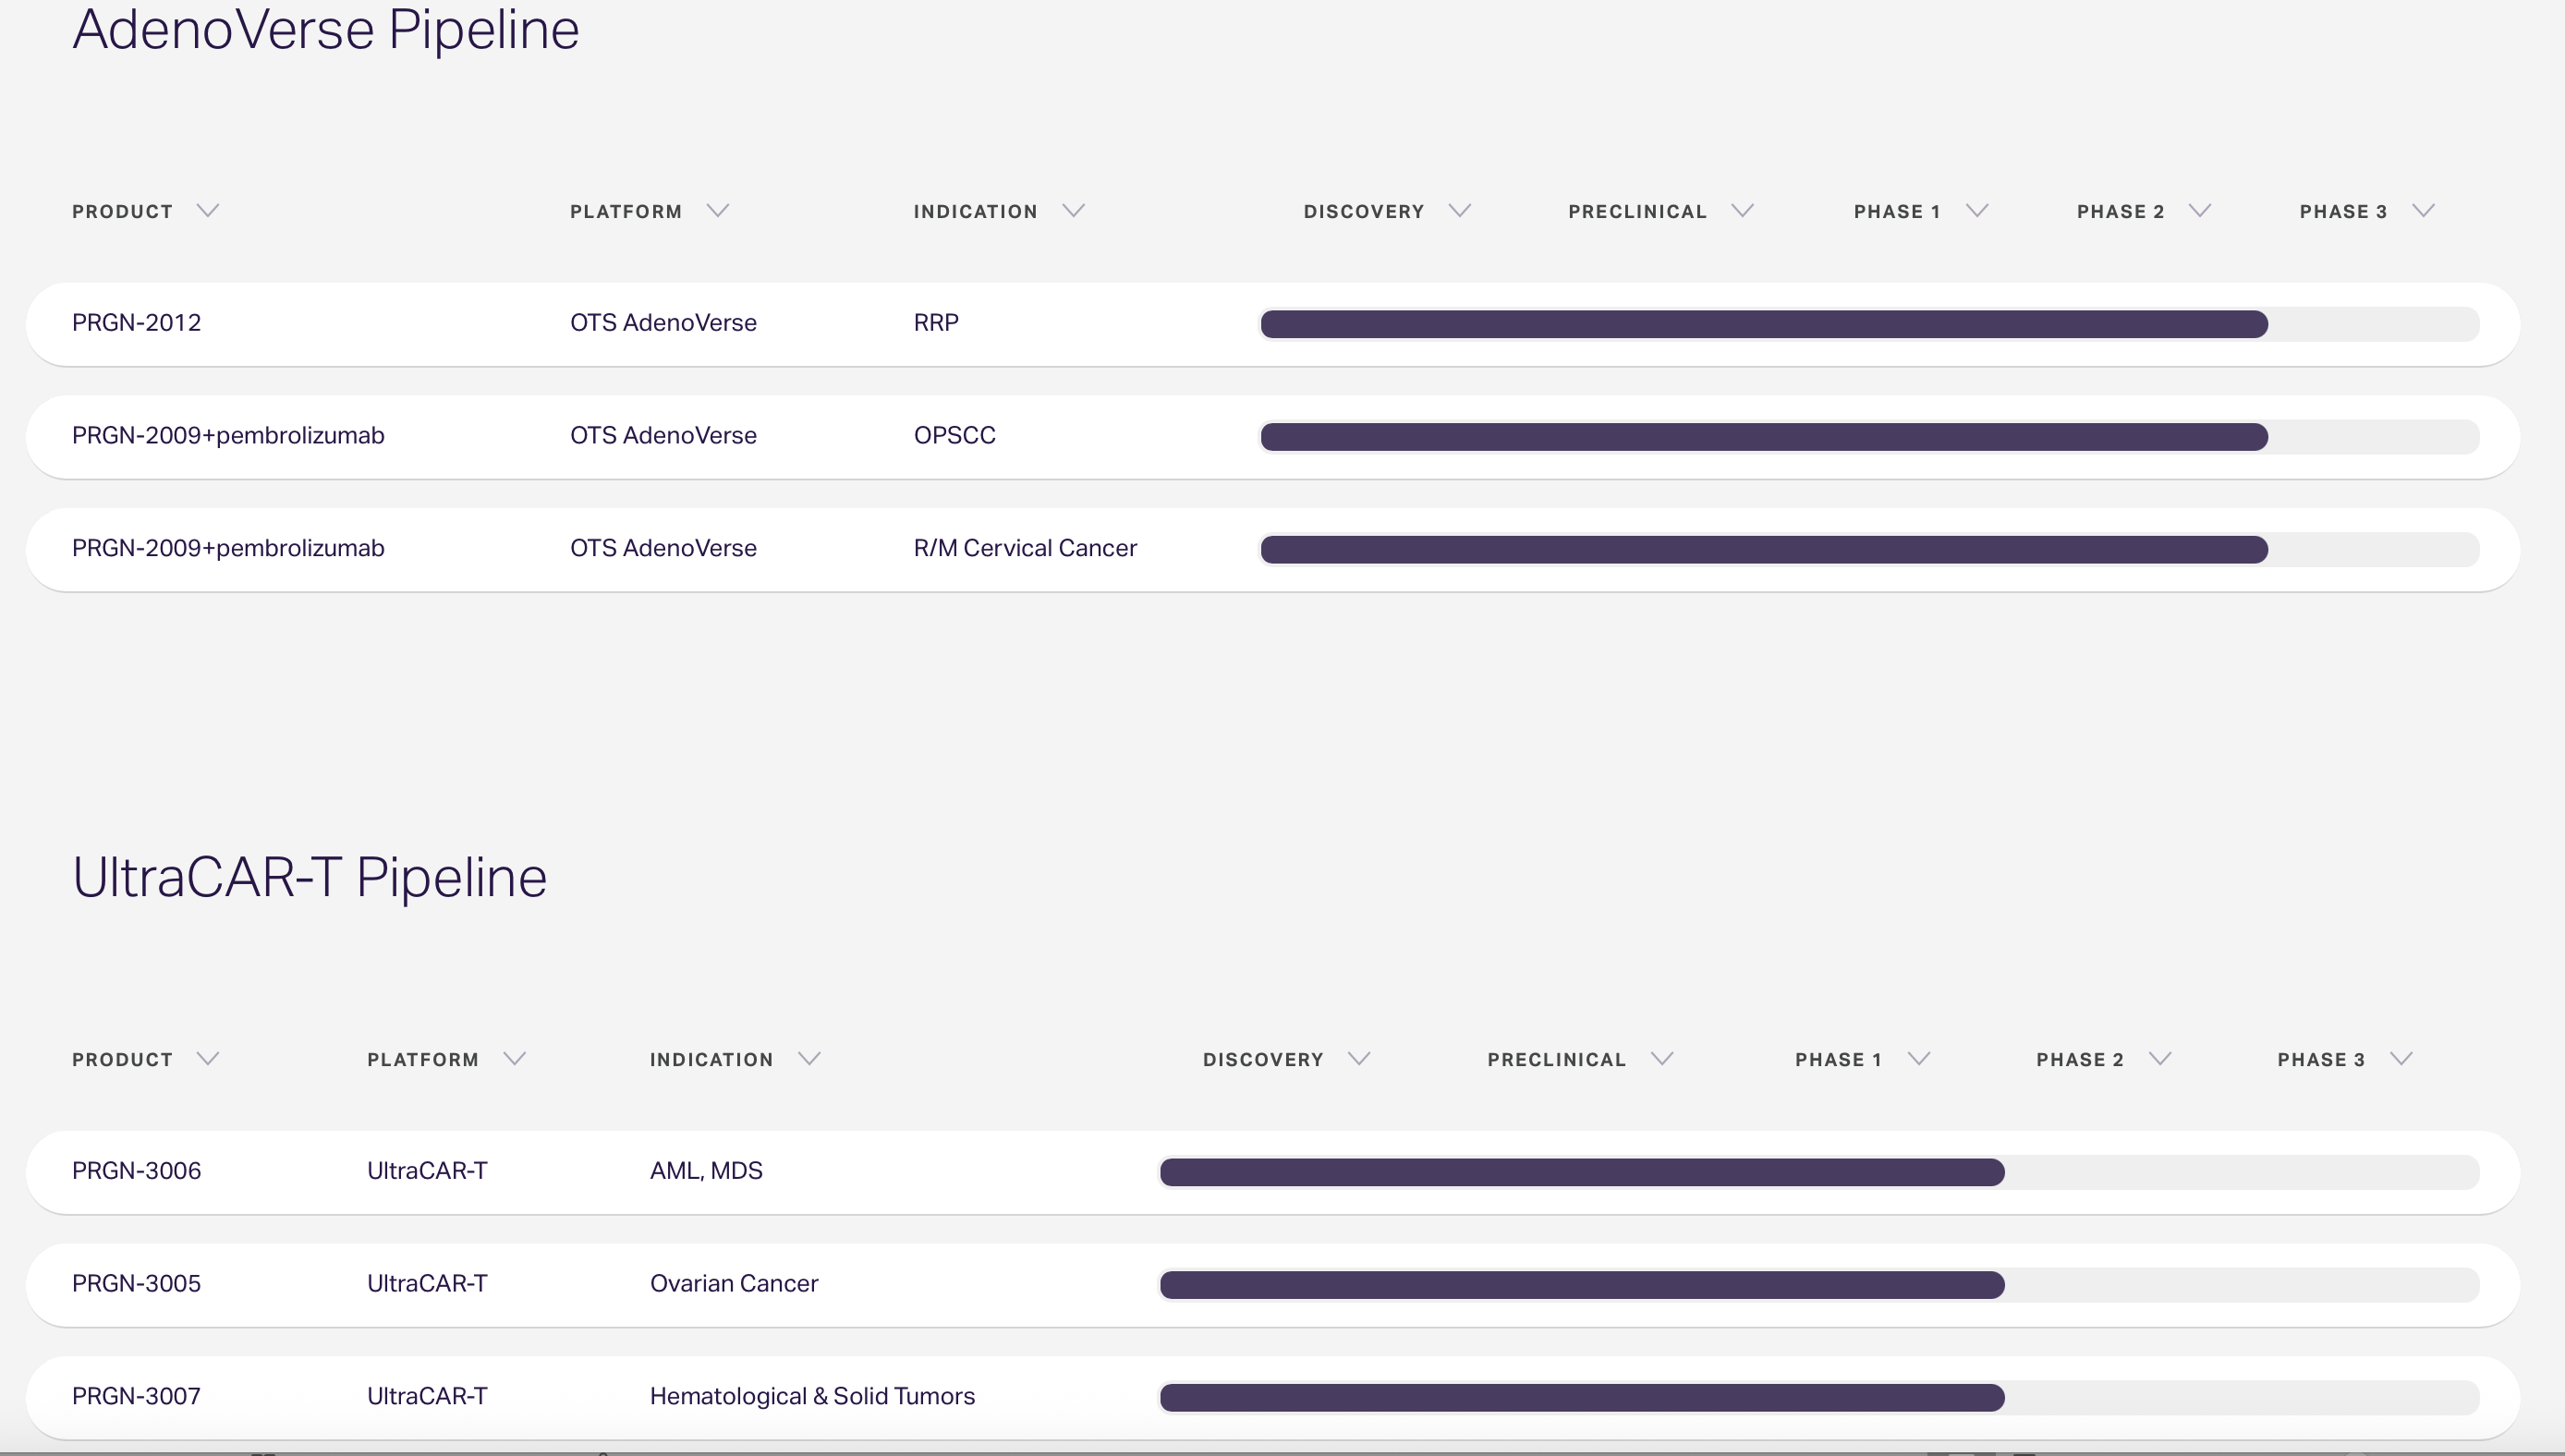Click the chevron next to AdenoVerse PLATFORM header
This screenshot has height=1456, width=2565.
click(x=717, y=211)
